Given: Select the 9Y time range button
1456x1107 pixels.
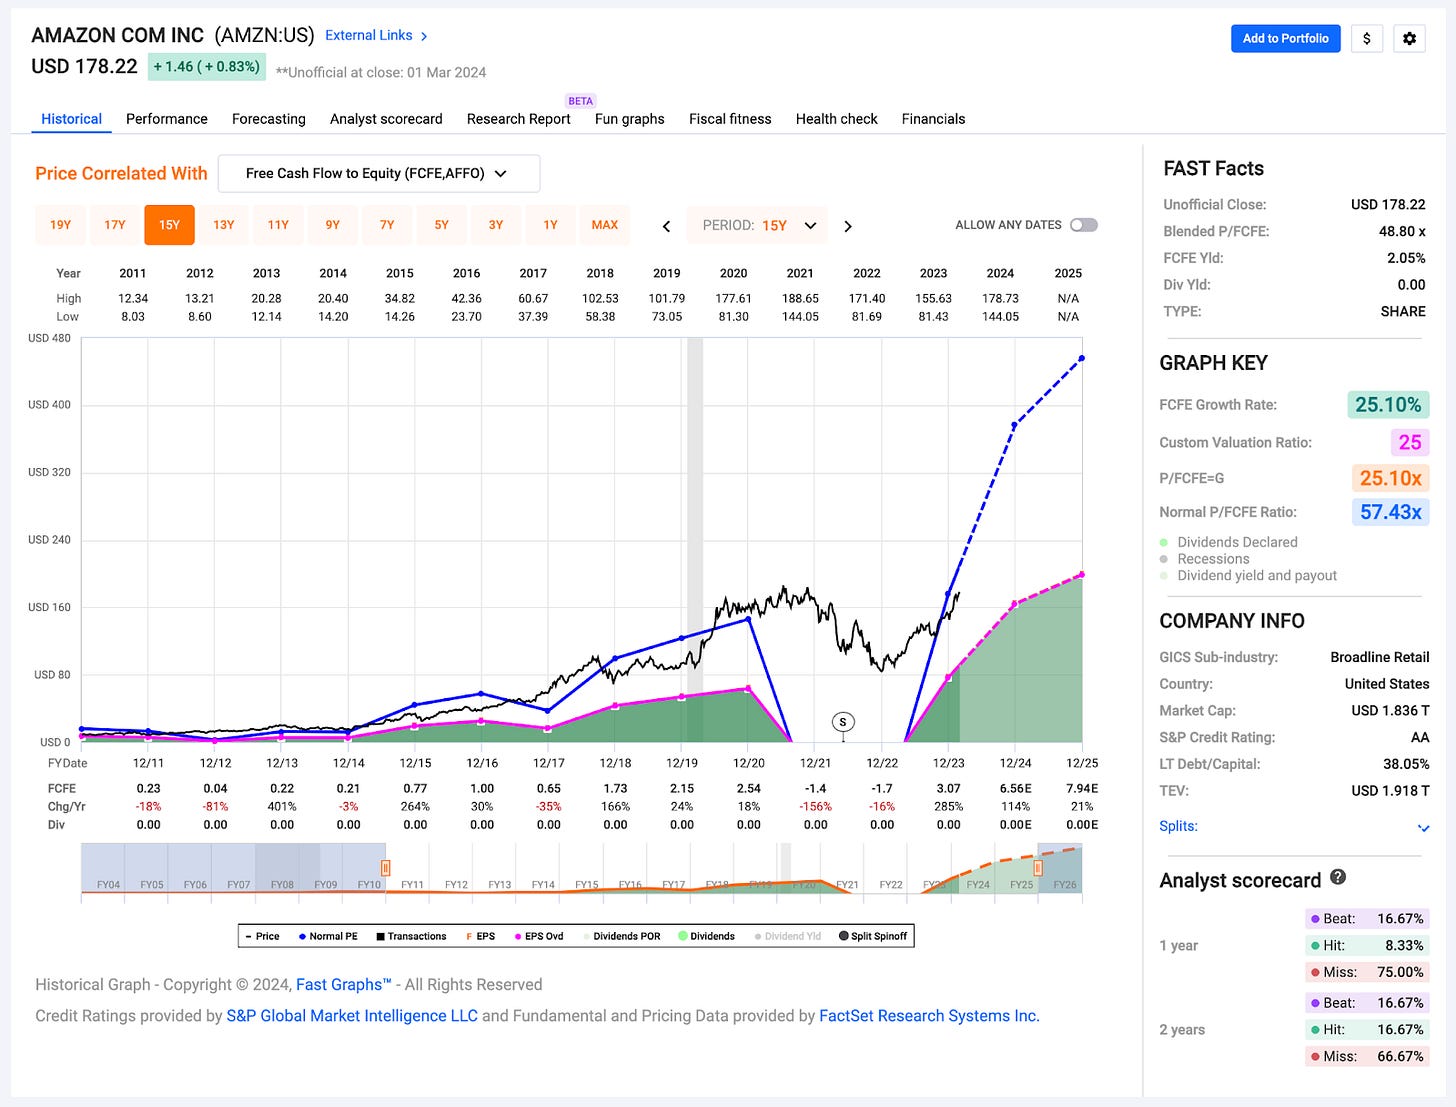Looking at the screenshot, I should [333, 225].
